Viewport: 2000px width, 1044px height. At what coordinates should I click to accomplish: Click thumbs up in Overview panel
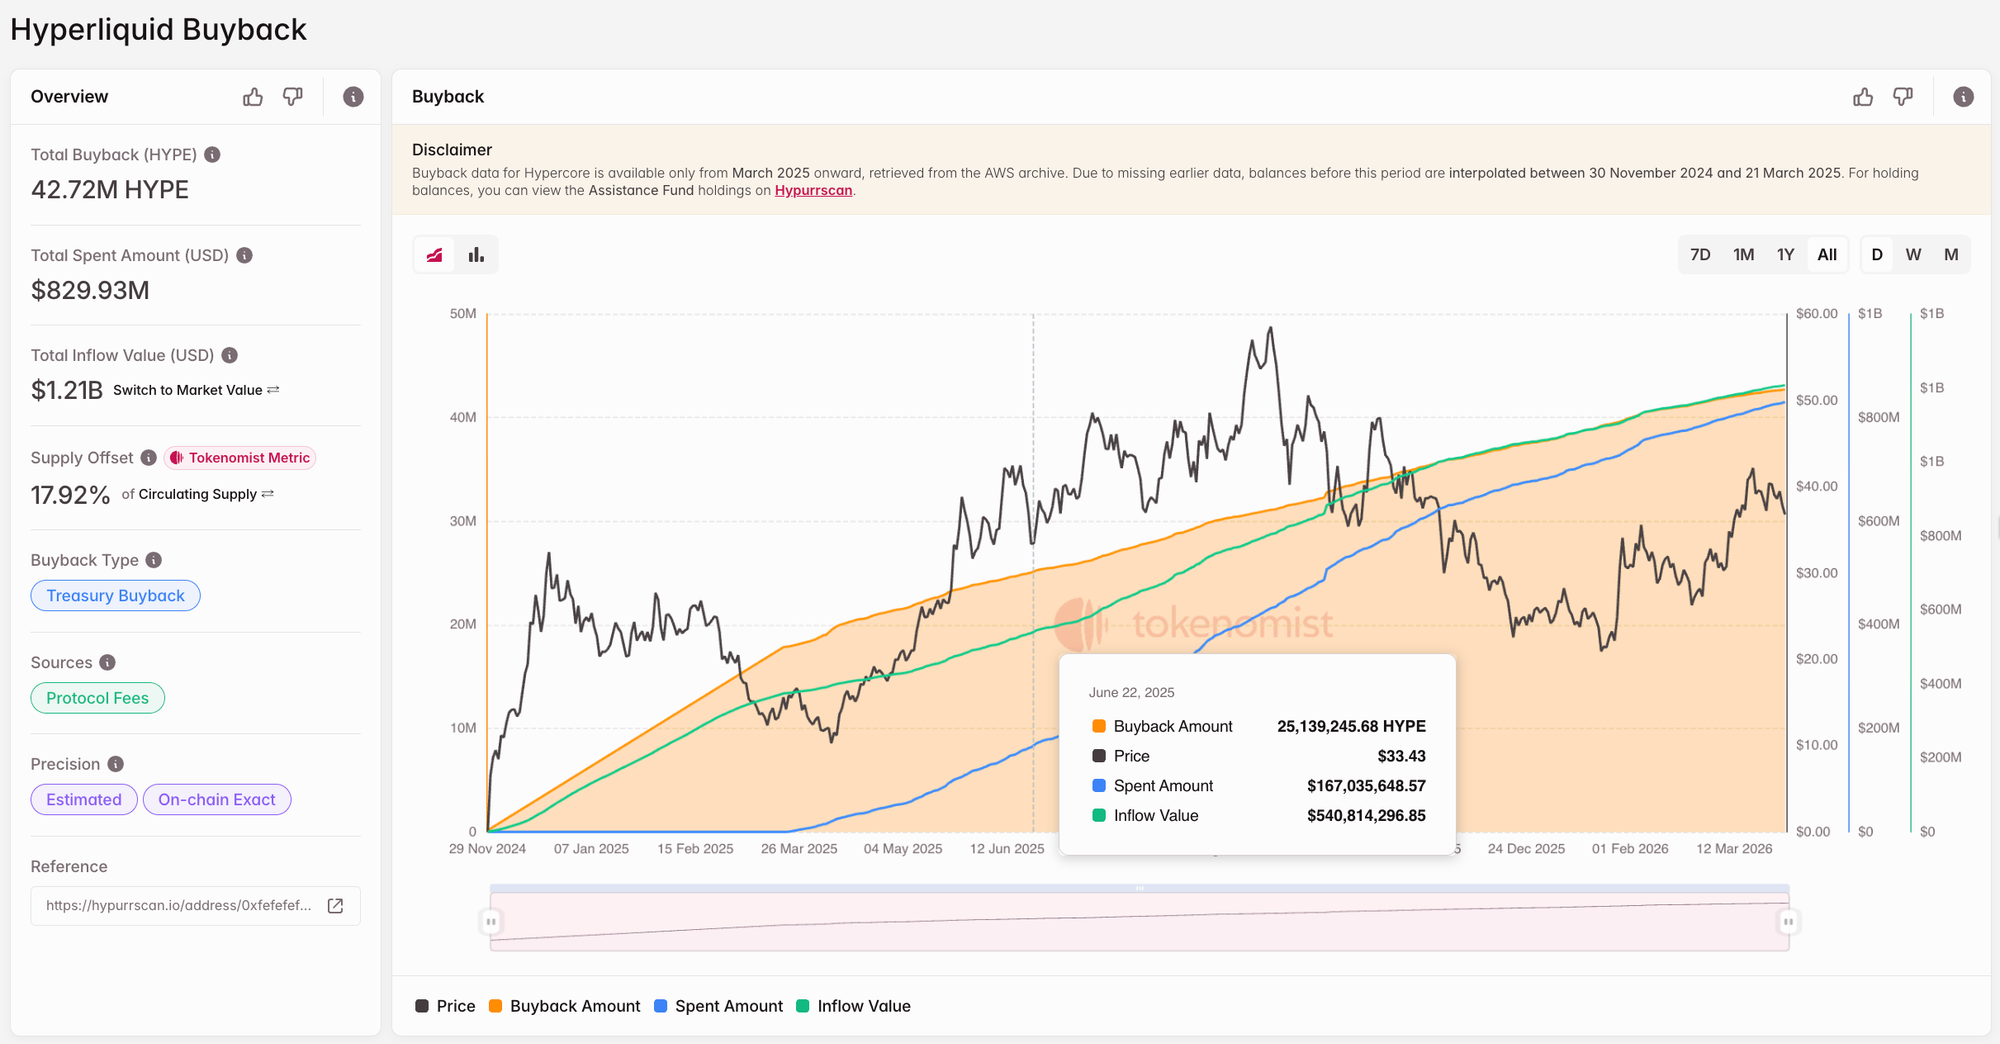pyautogui.click(x=253, y=97)
